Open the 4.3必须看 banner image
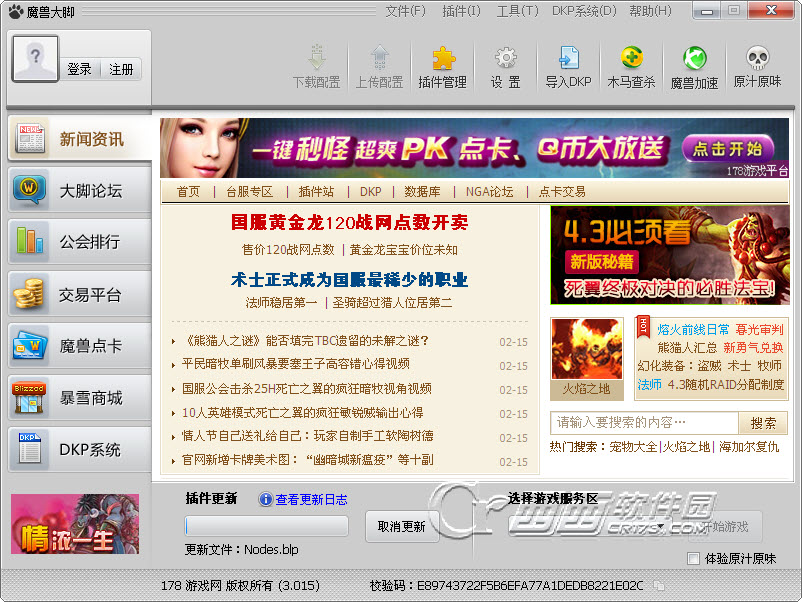802x602 pixels. click(670, 255)
